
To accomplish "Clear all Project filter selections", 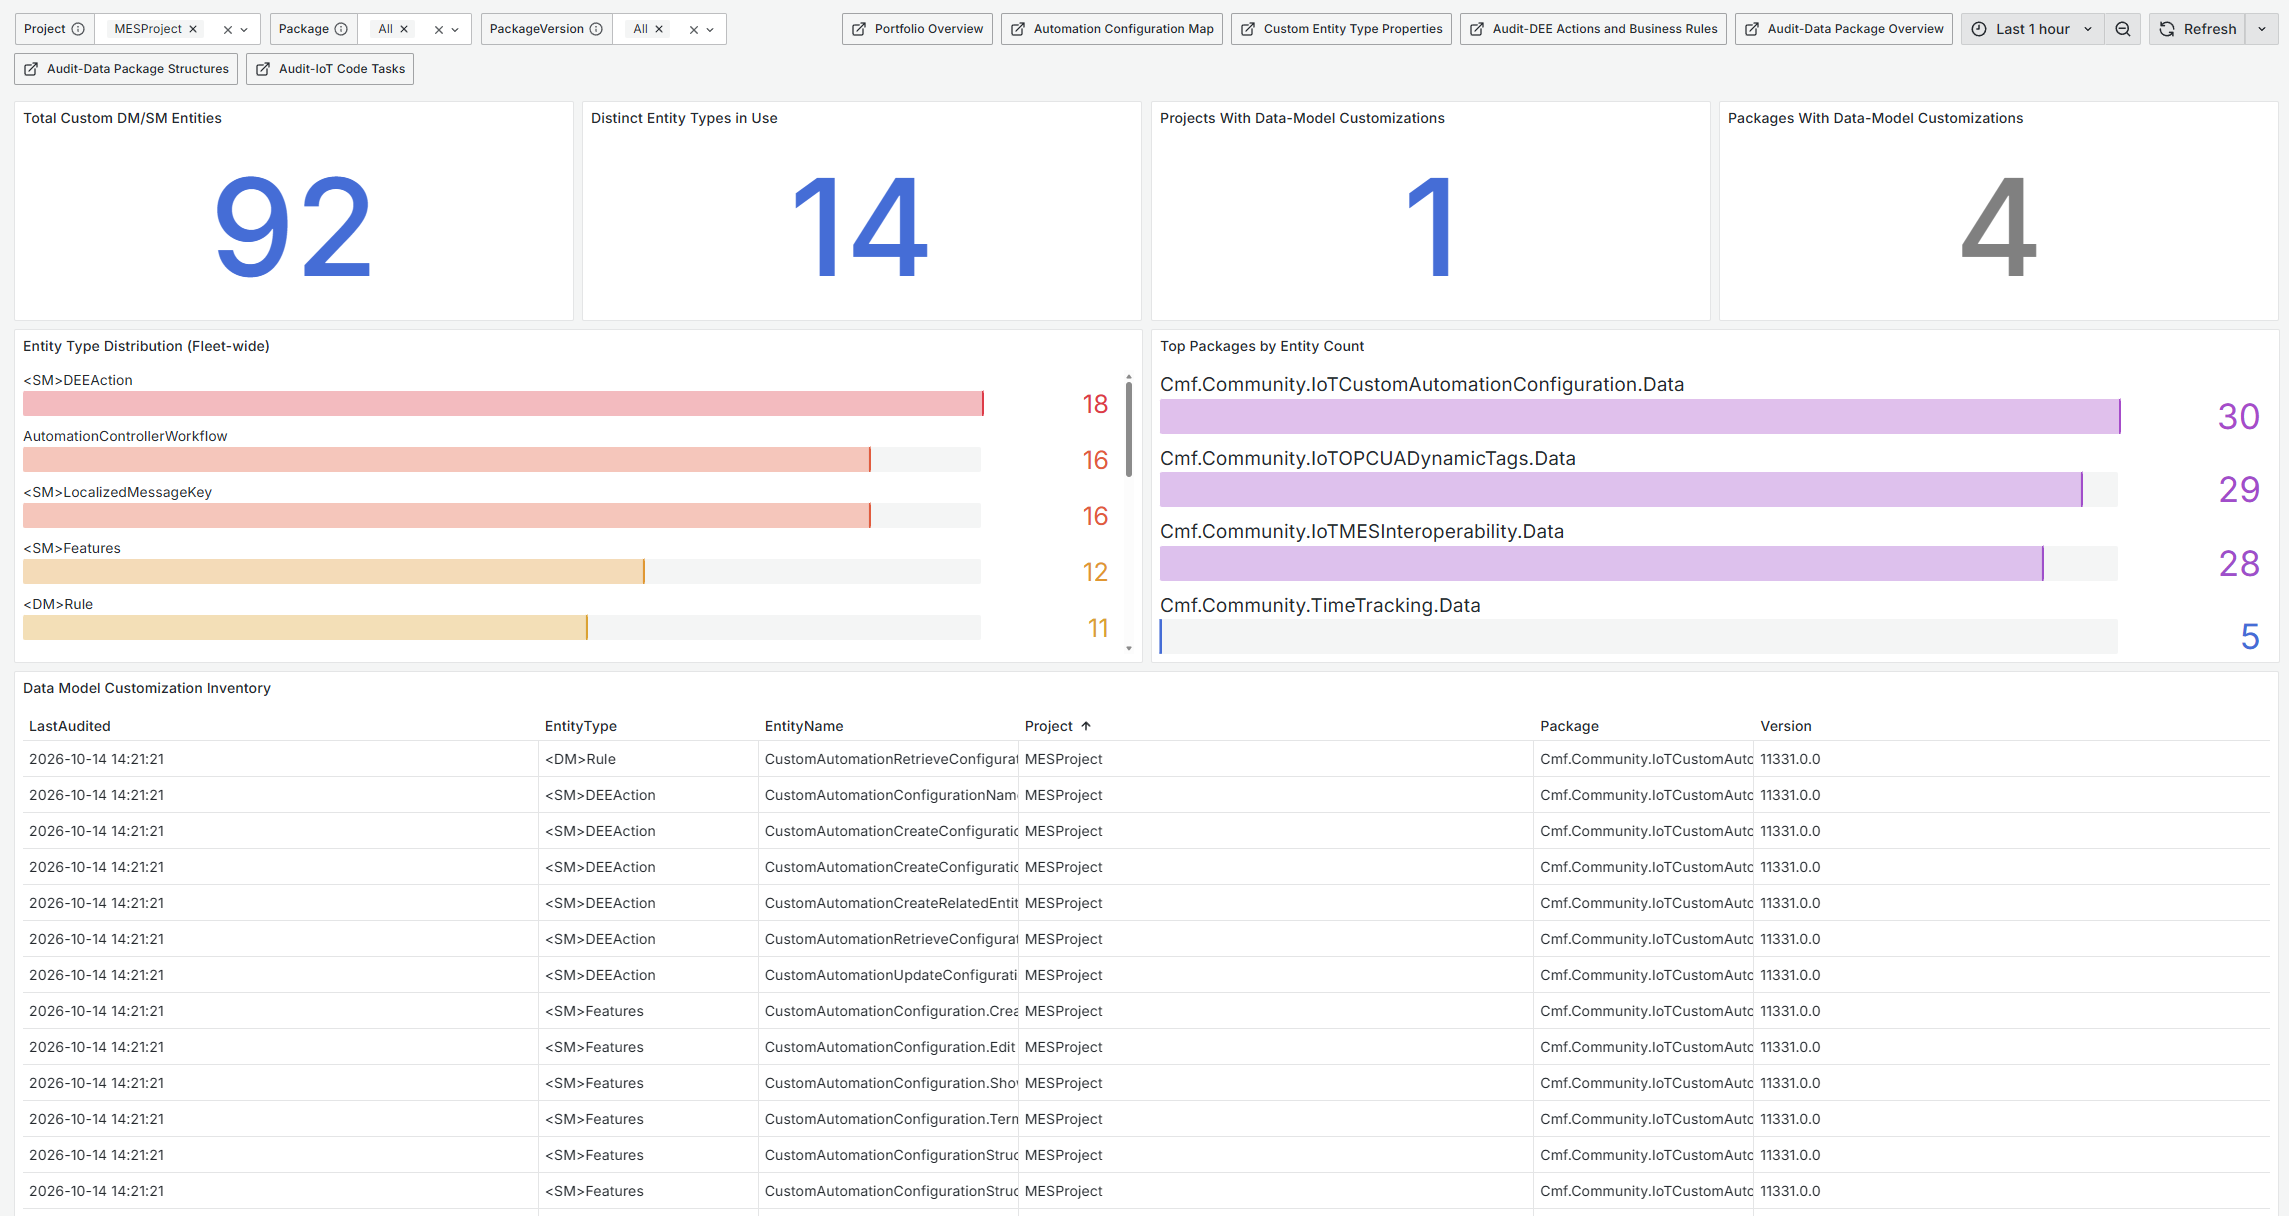I will coord(228,30).
